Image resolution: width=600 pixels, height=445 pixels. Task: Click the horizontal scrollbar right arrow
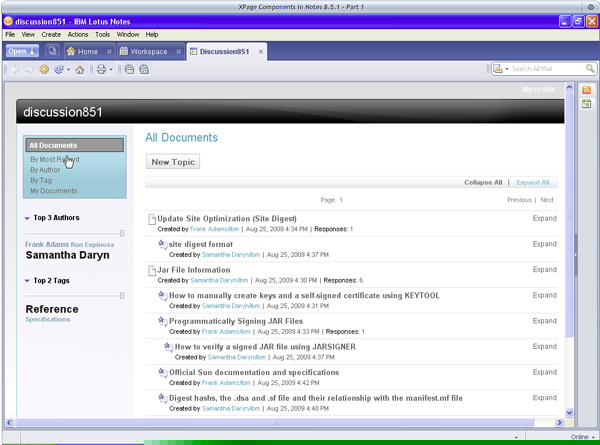[559, 422]
